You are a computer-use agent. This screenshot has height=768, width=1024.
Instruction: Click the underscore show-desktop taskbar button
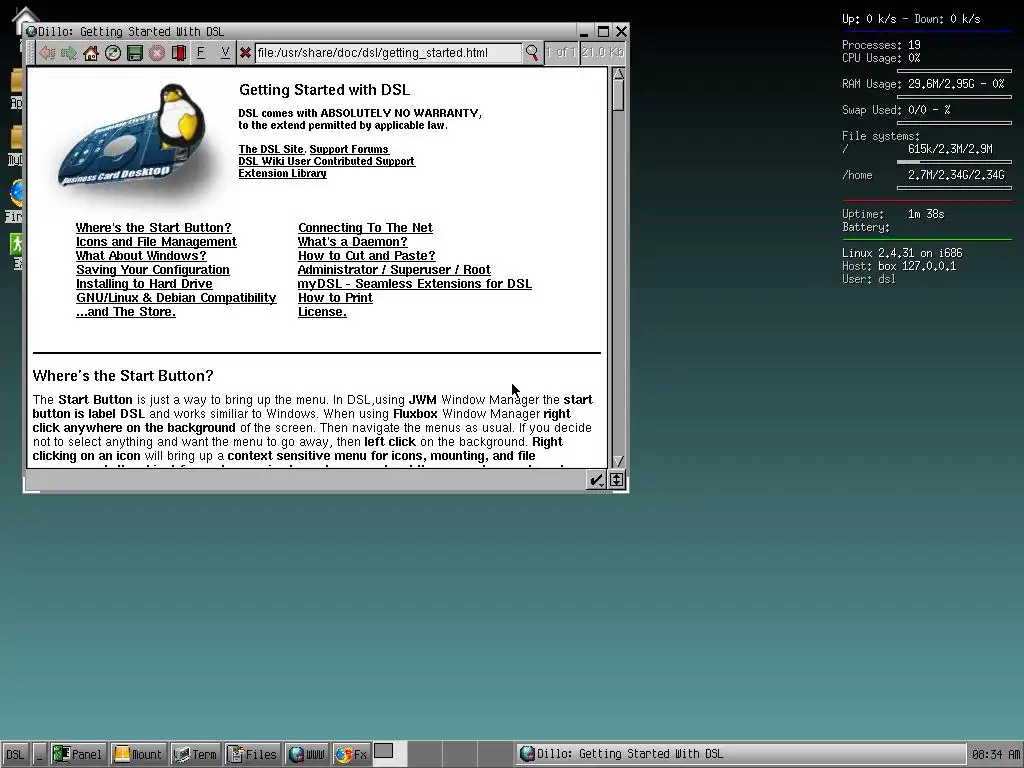pos(39,754)
